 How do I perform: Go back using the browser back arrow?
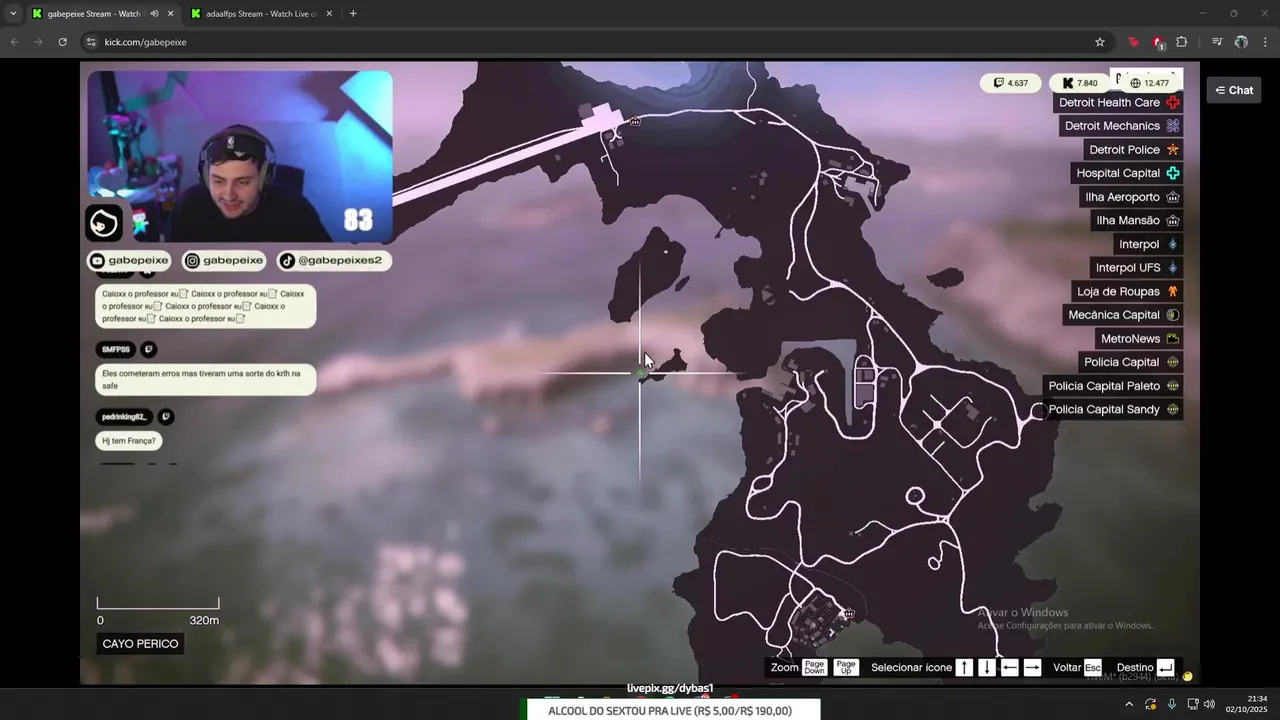14,42
